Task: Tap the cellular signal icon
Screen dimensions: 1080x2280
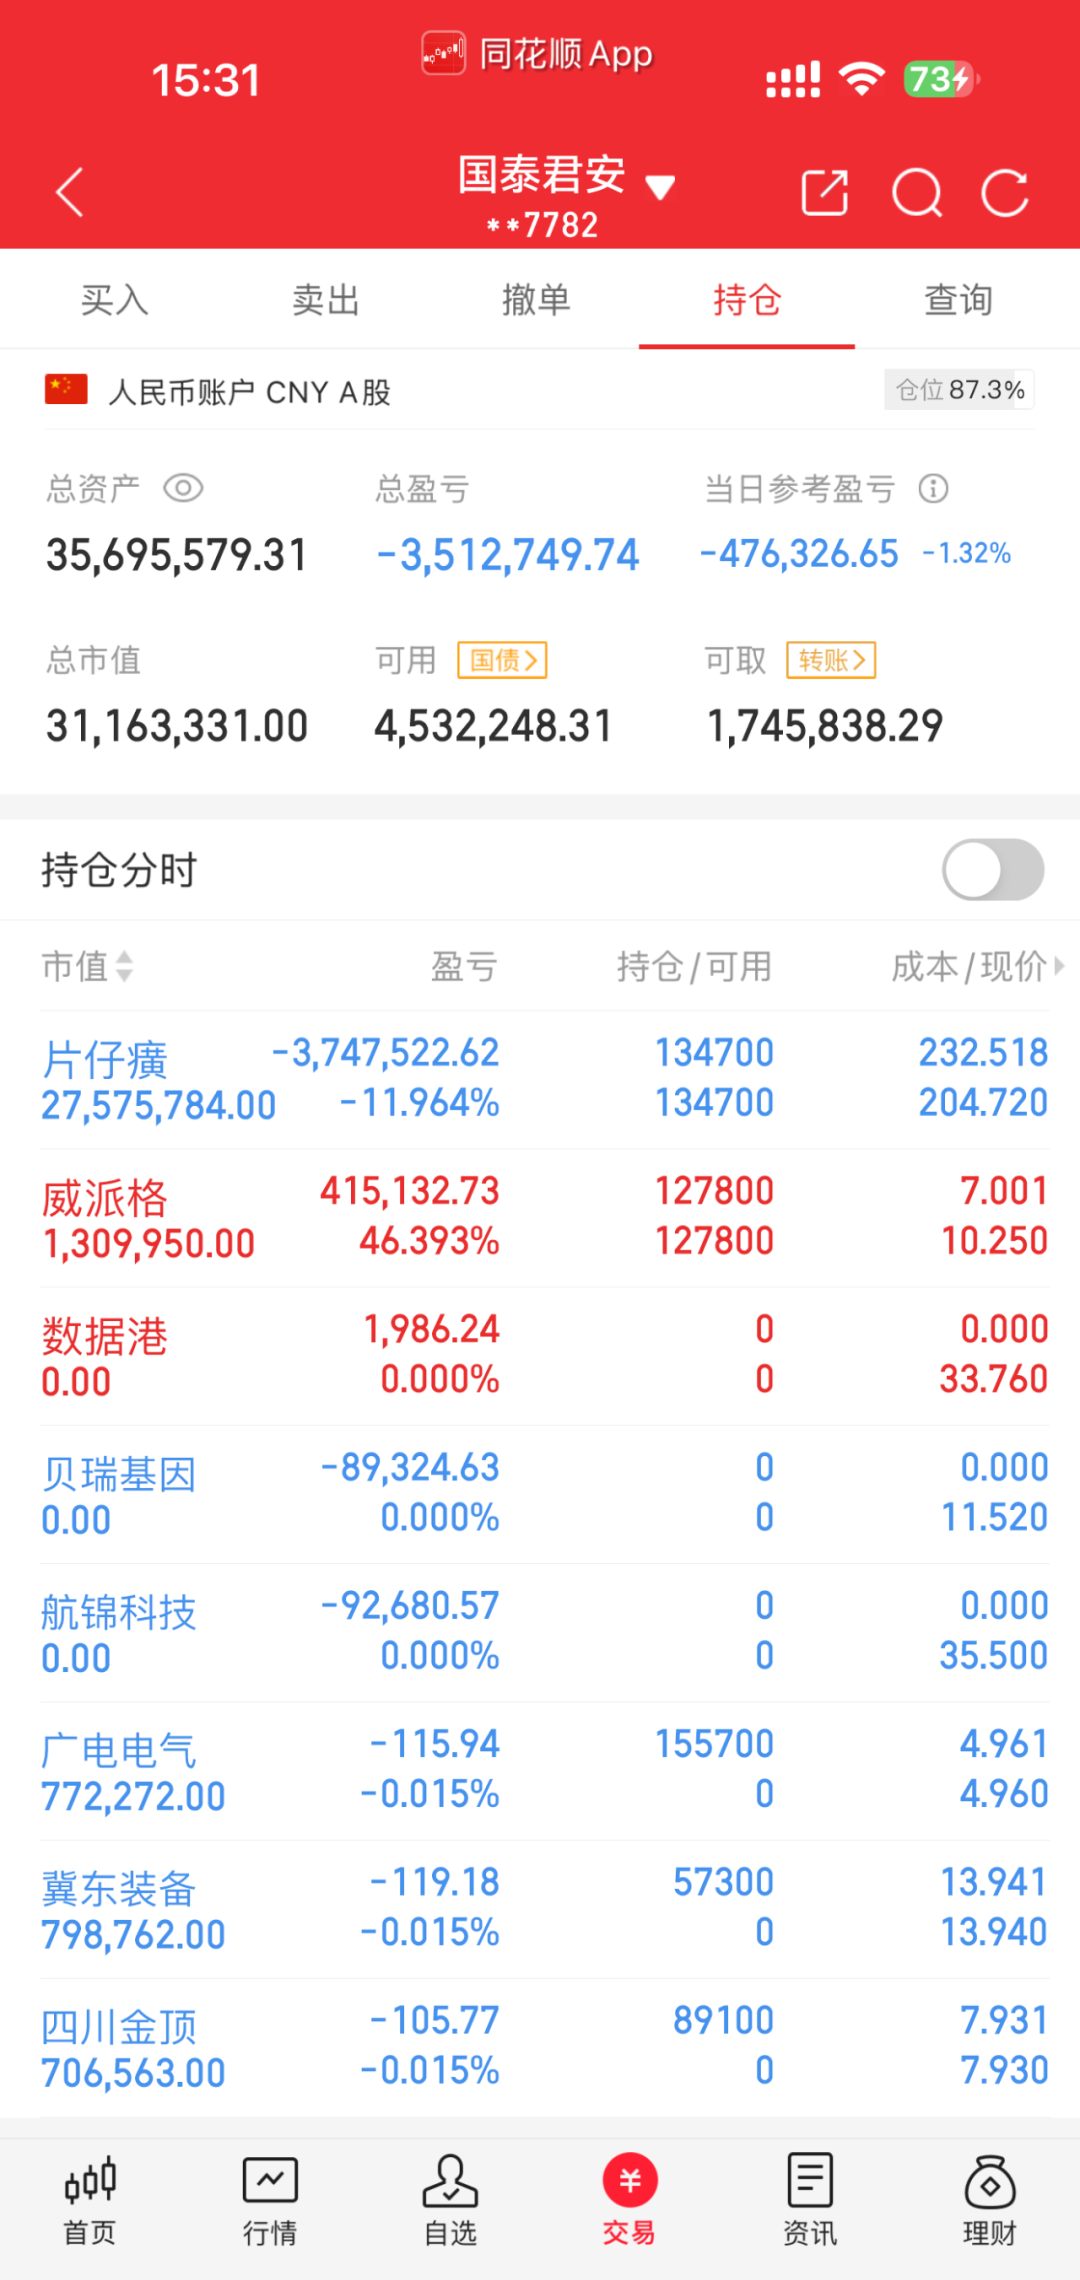Action: 793,79
